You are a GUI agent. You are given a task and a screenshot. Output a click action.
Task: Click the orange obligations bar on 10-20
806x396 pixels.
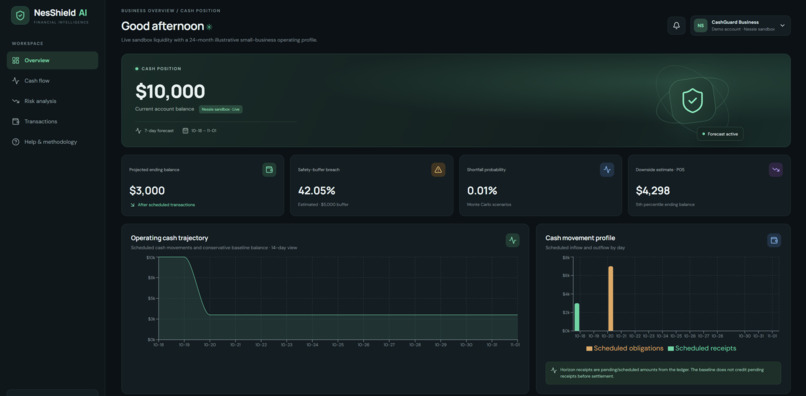click(611, 299)
